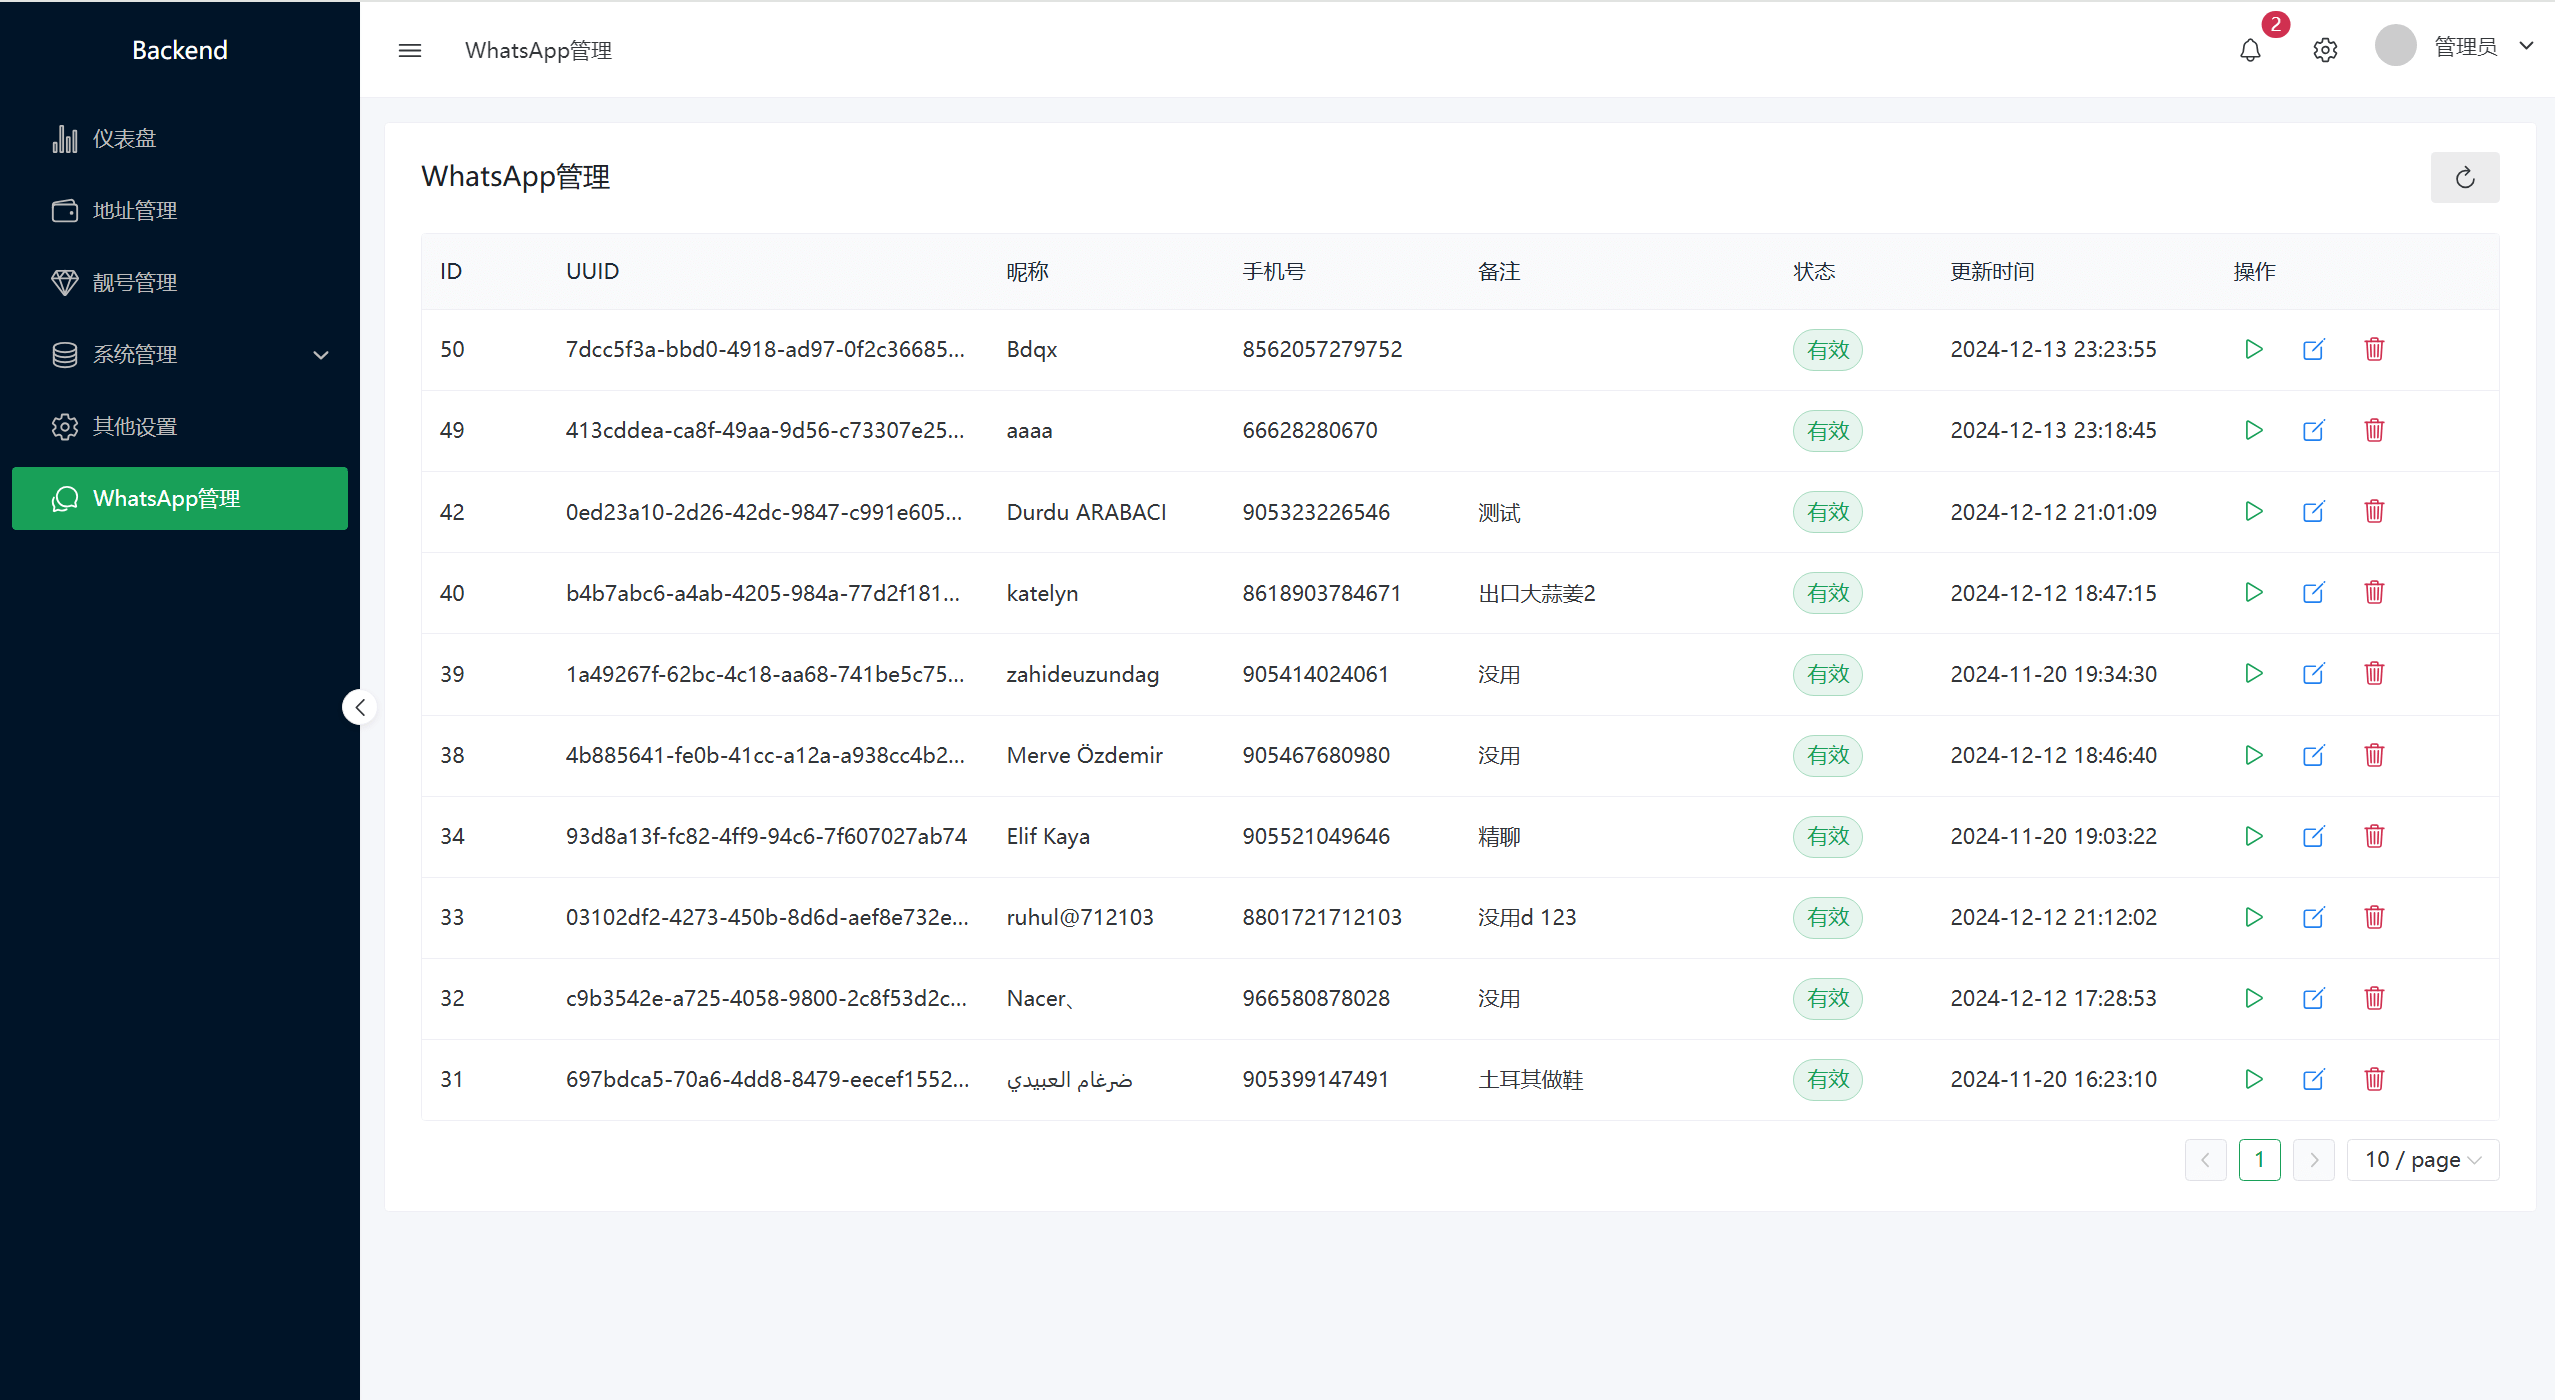Open the settings gear in header

pos(2325,50)
